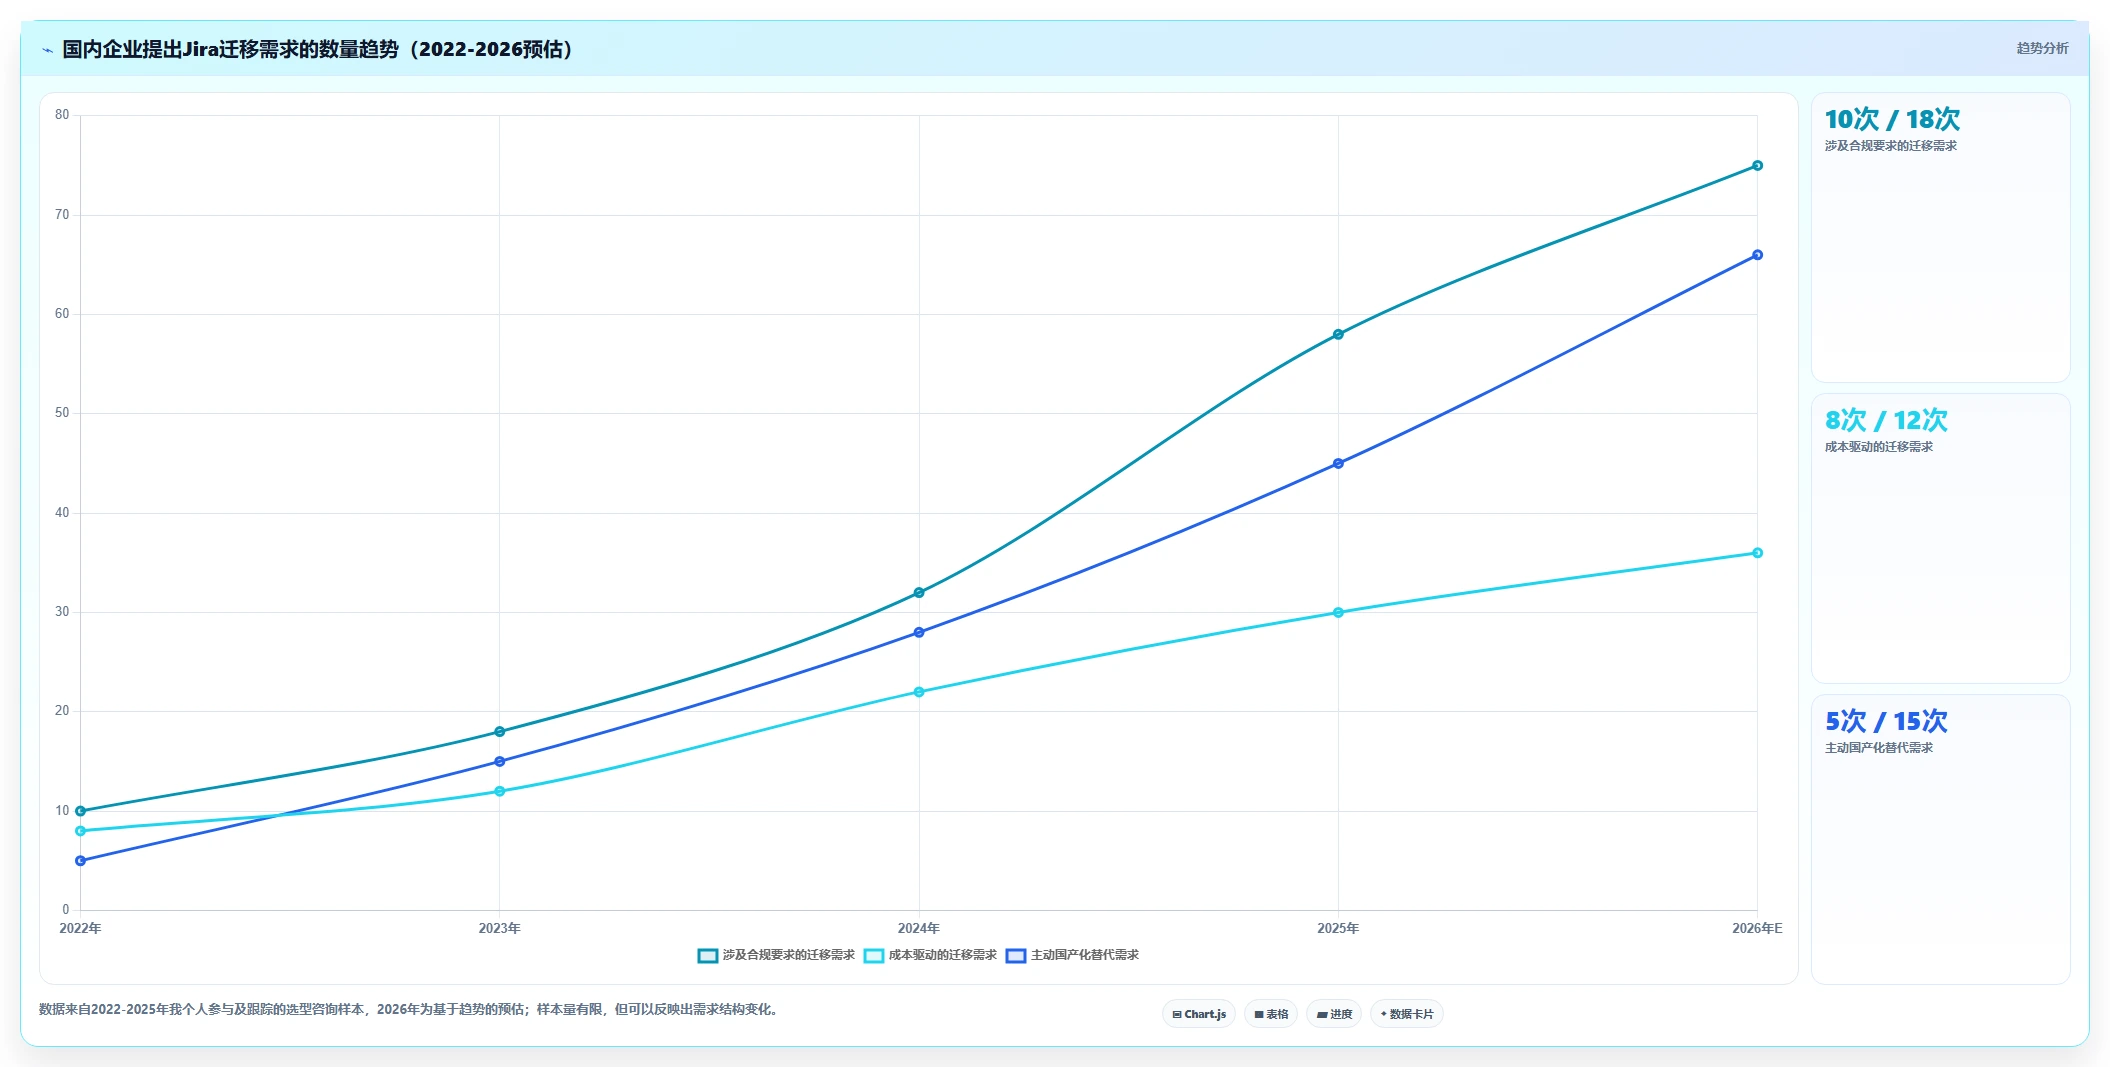This screenshot has height=1067, width=2110.
Task: Toggle 成本驱动的迁移需求 legend swatch
Action: coord(874,956)
